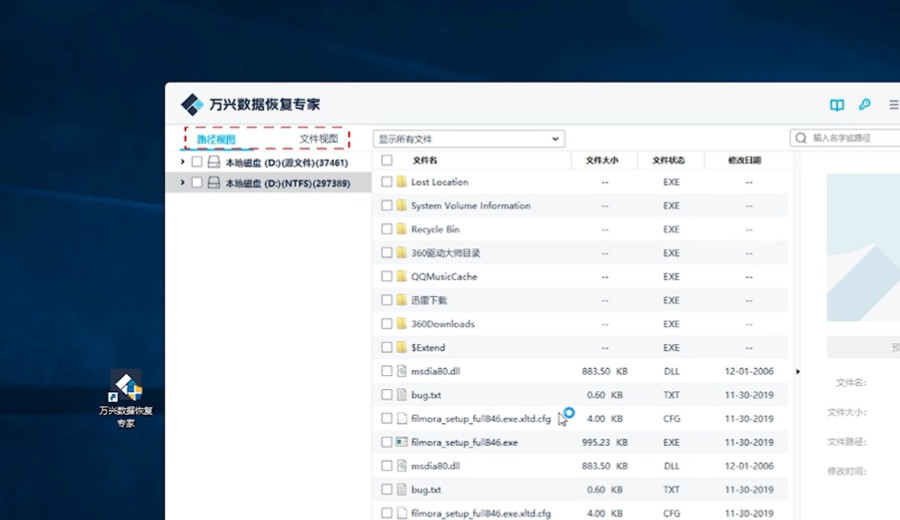Click the search magnifier icon

pyautogui.click(x=801, y=138)
